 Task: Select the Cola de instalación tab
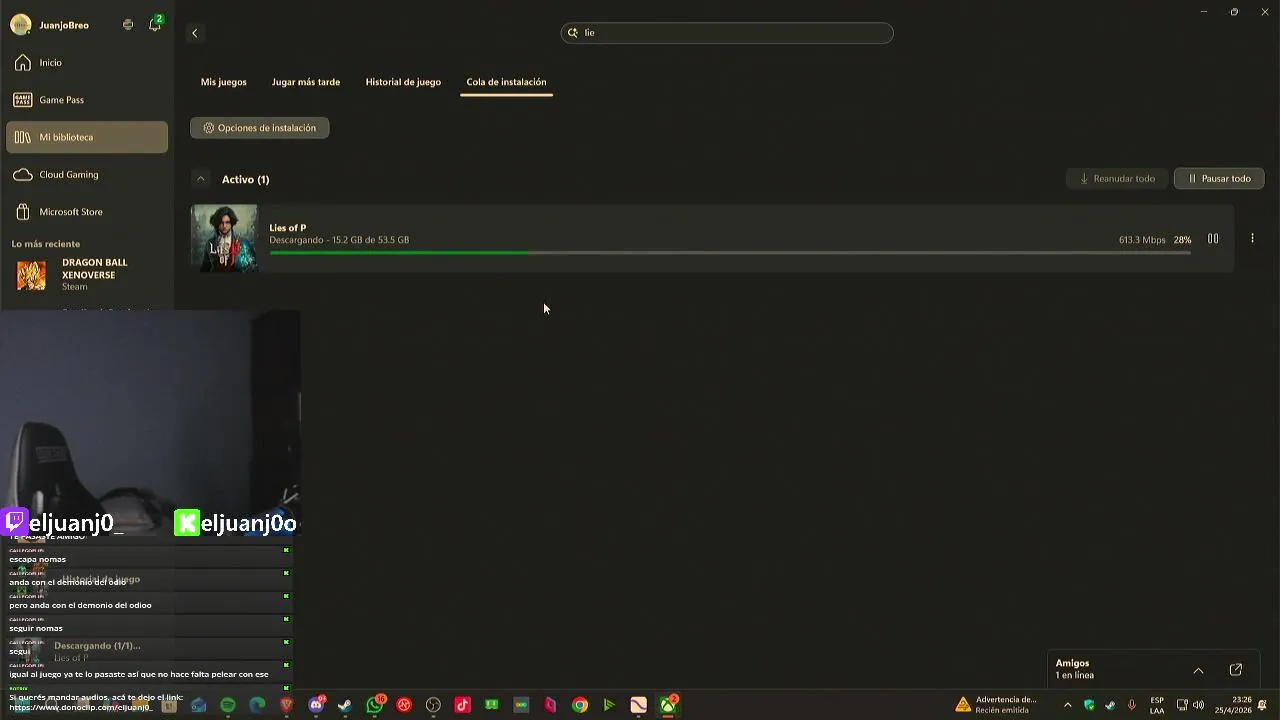point(506,82)
